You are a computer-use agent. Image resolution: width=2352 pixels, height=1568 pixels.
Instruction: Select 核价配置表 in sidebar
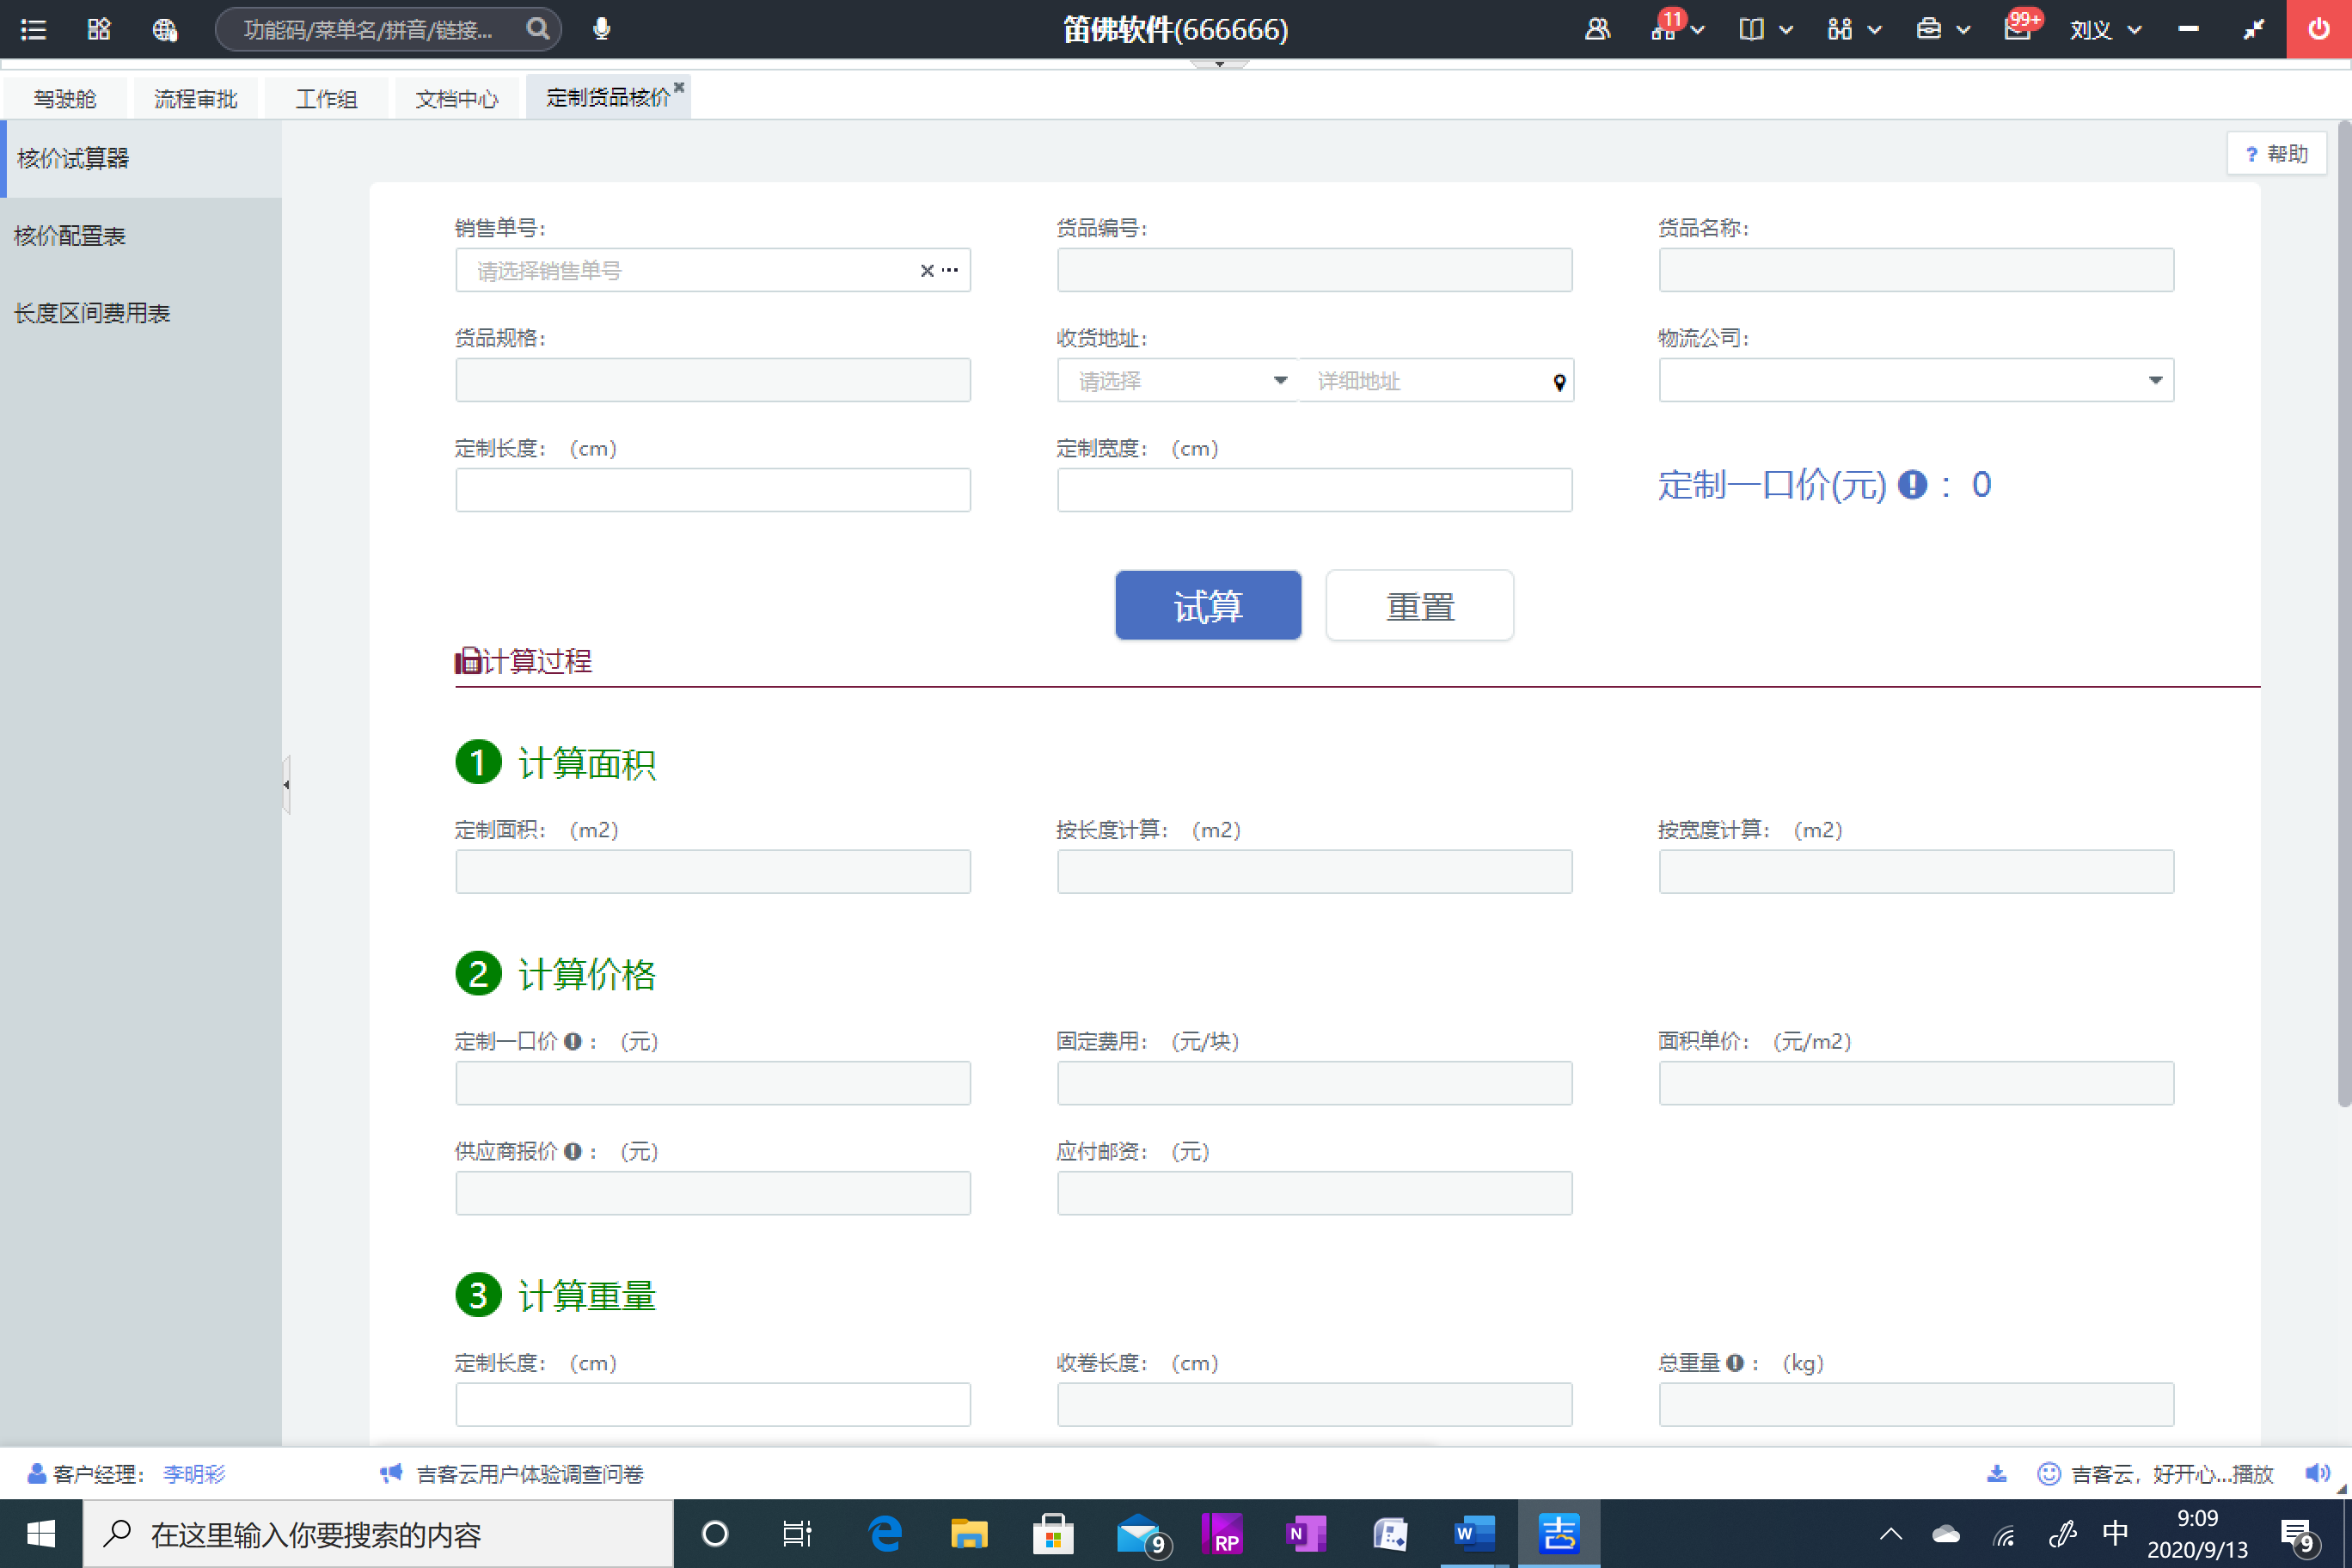pos(141,236)
